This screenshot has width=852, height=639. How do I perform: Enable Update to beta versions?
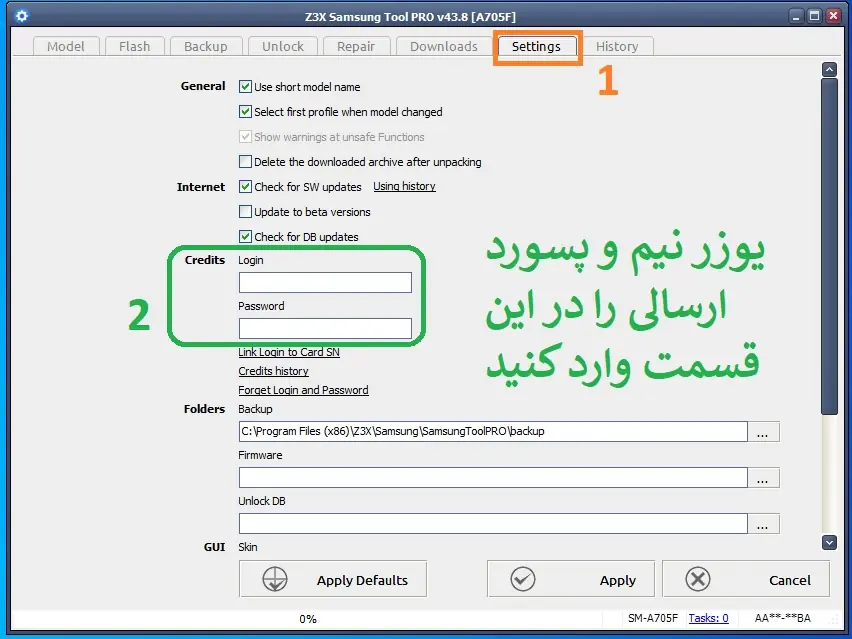[245, 211]
